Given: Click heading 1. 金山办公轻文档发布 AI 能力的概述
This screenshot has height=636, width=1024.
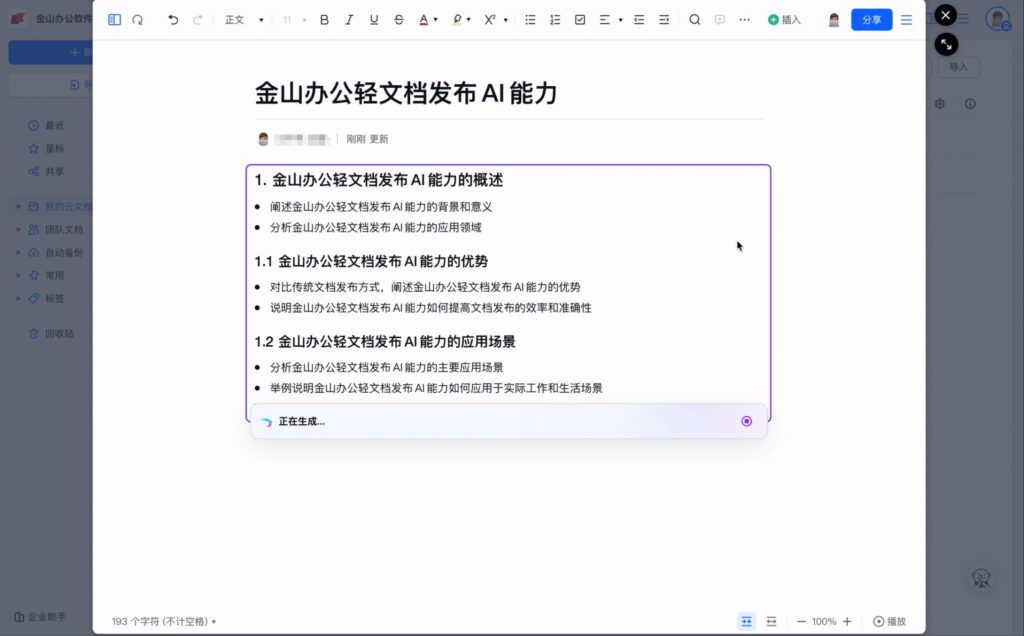Looking at the screenshot, I should pos(379,180).
